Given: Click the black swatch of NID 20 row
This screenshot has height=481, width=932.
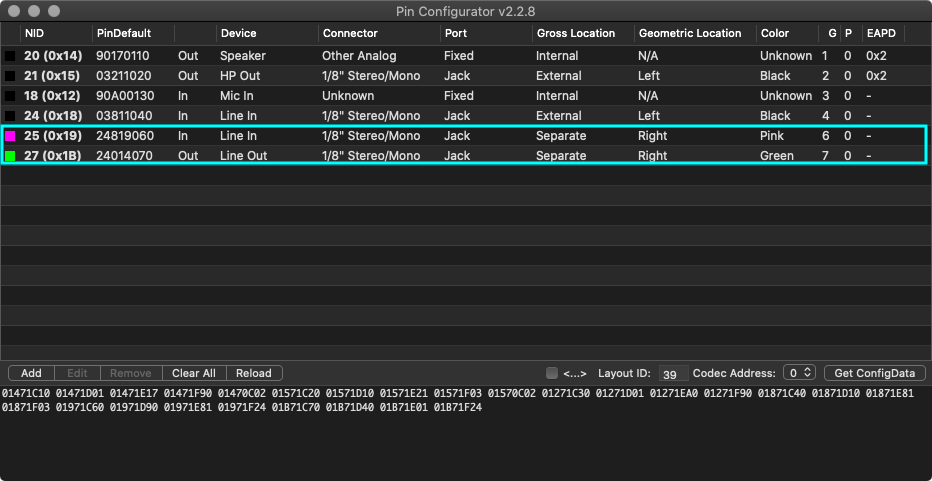Looking at the screenshot, I should point(10,56).
